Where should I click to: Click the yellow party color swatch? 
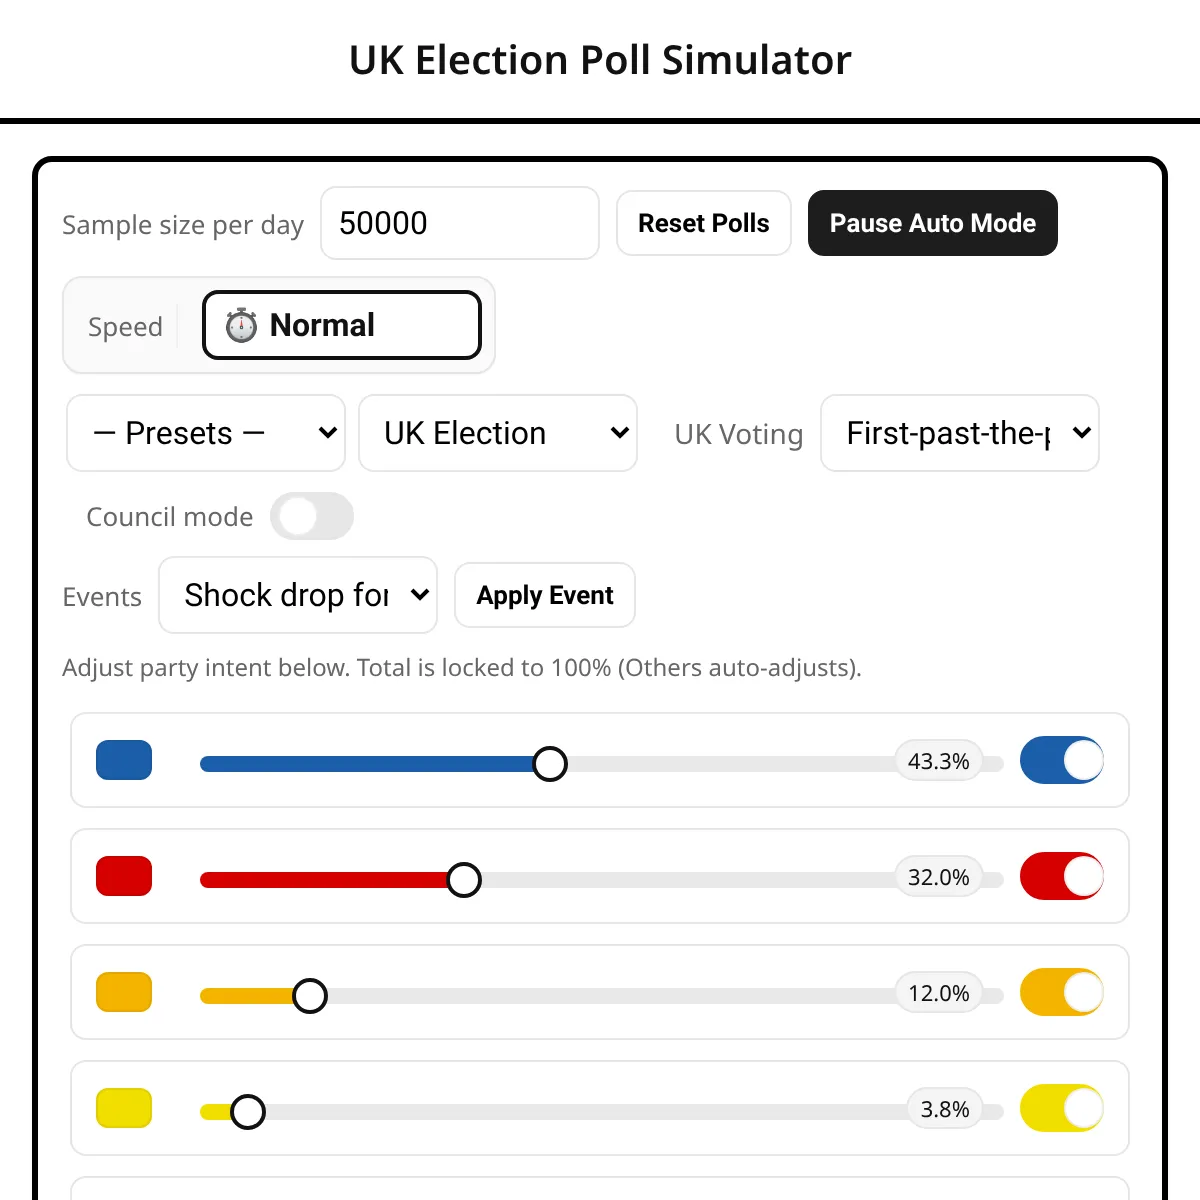pos(124,1108)
